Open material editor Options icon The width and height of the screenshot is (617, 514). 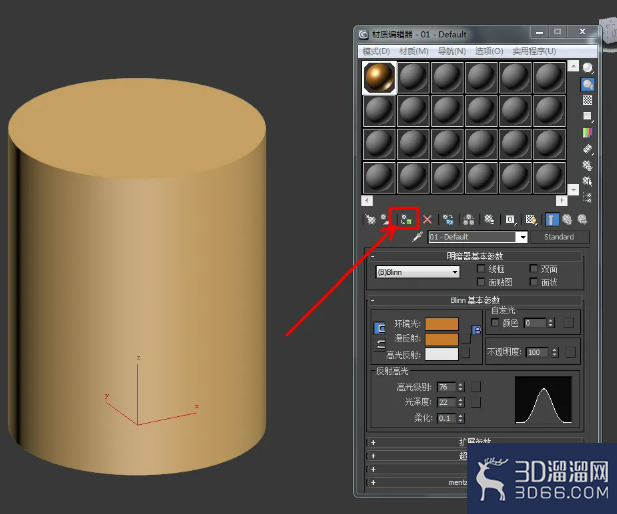pyautogui.click(x=587, y=165)
